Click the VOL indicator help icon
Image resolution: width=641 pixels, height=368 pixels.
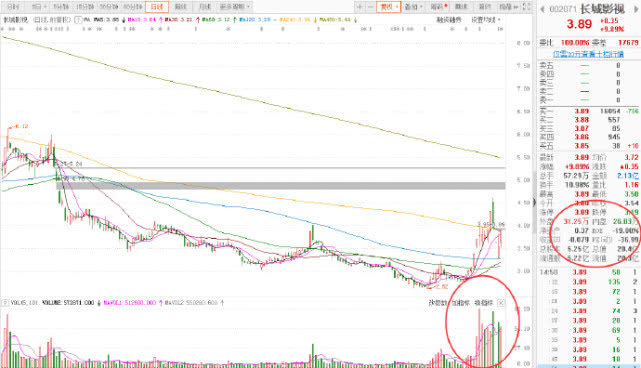5,303
